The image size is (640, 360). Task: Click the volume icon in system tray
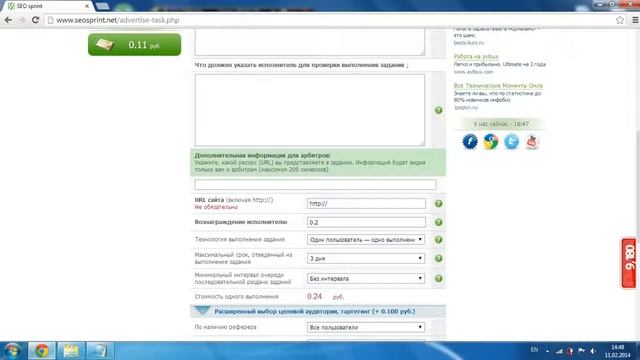[593, 351]
